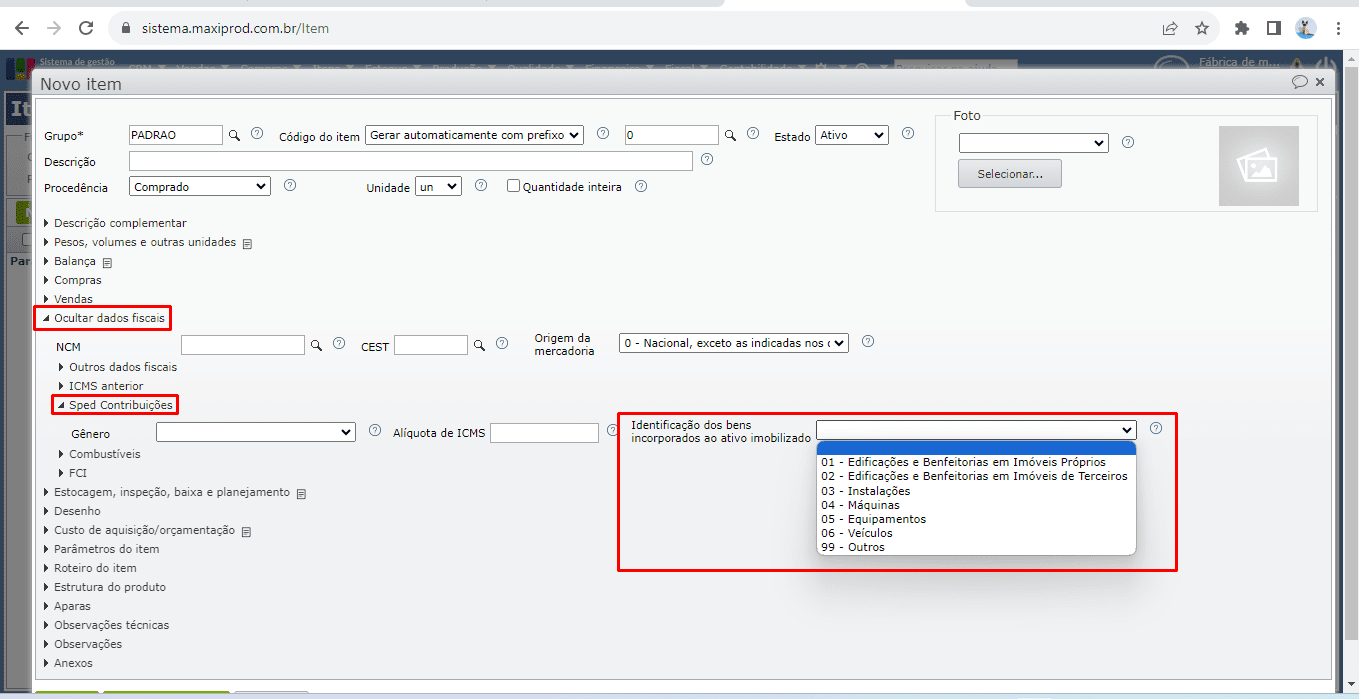
Task: Collapse Ocultar dados fiscais section
Action: pyautogui.click(x=103, y=318)
